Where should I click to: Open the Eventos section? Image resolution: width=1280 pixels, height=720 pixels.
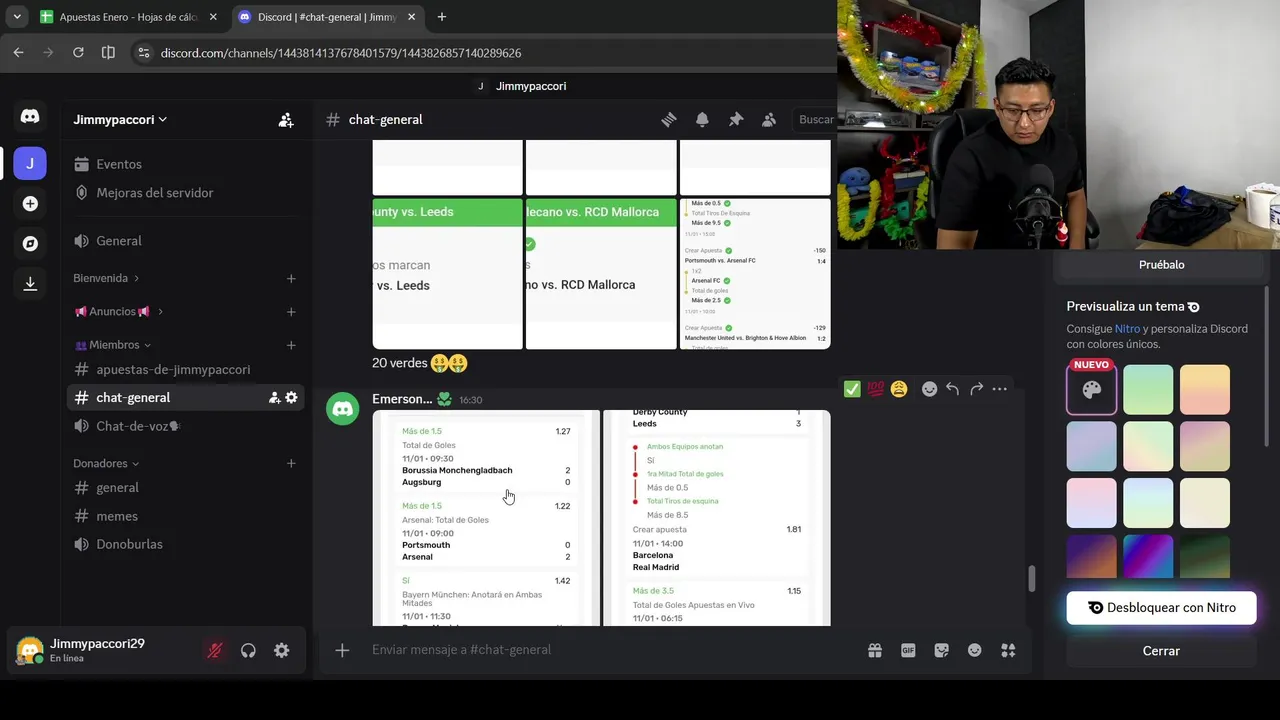pyautogui.click(x=186, y=164)
